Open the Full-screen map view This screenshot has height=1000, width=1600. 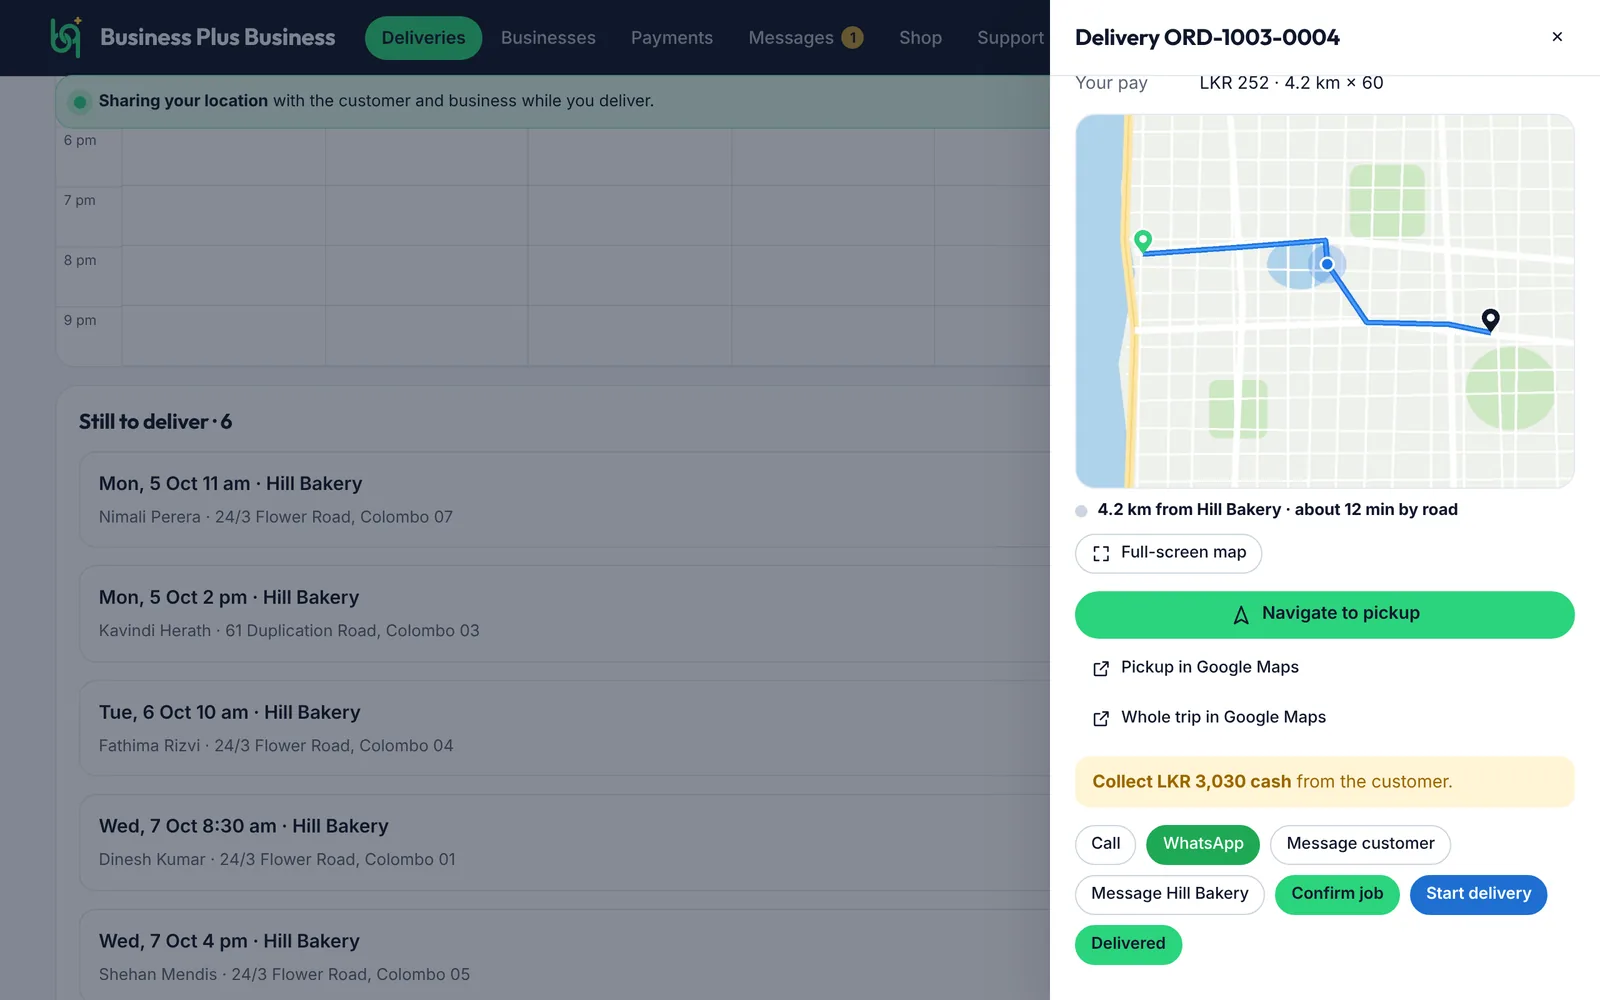click(1168, 553)
